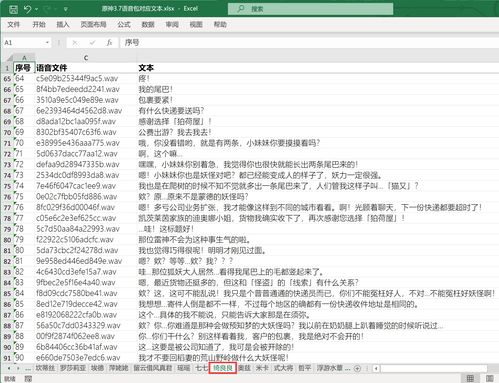Open the 数据 ribbon tab
Viewport: 499px width, 383px height.
coord(148,24)
